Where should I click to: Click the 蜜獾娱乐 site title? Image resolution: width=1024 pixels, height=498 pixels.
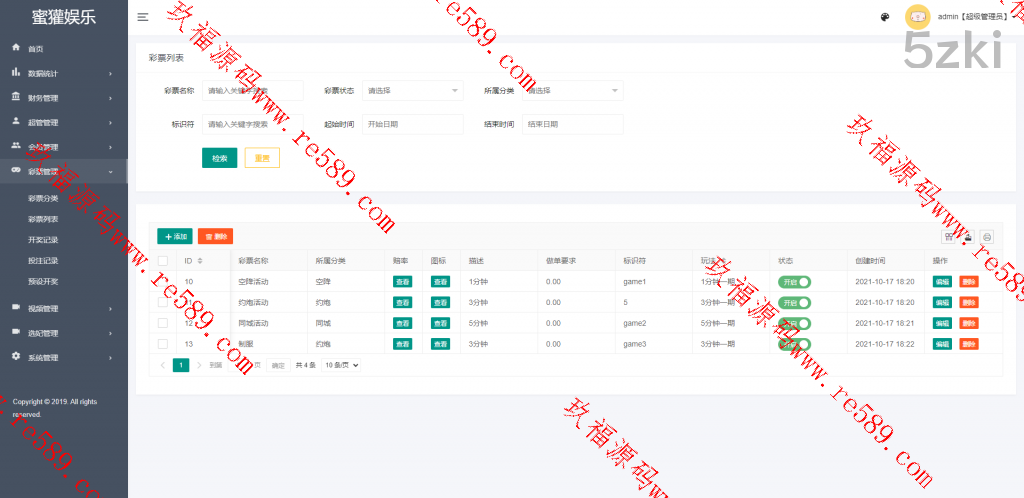64,18
